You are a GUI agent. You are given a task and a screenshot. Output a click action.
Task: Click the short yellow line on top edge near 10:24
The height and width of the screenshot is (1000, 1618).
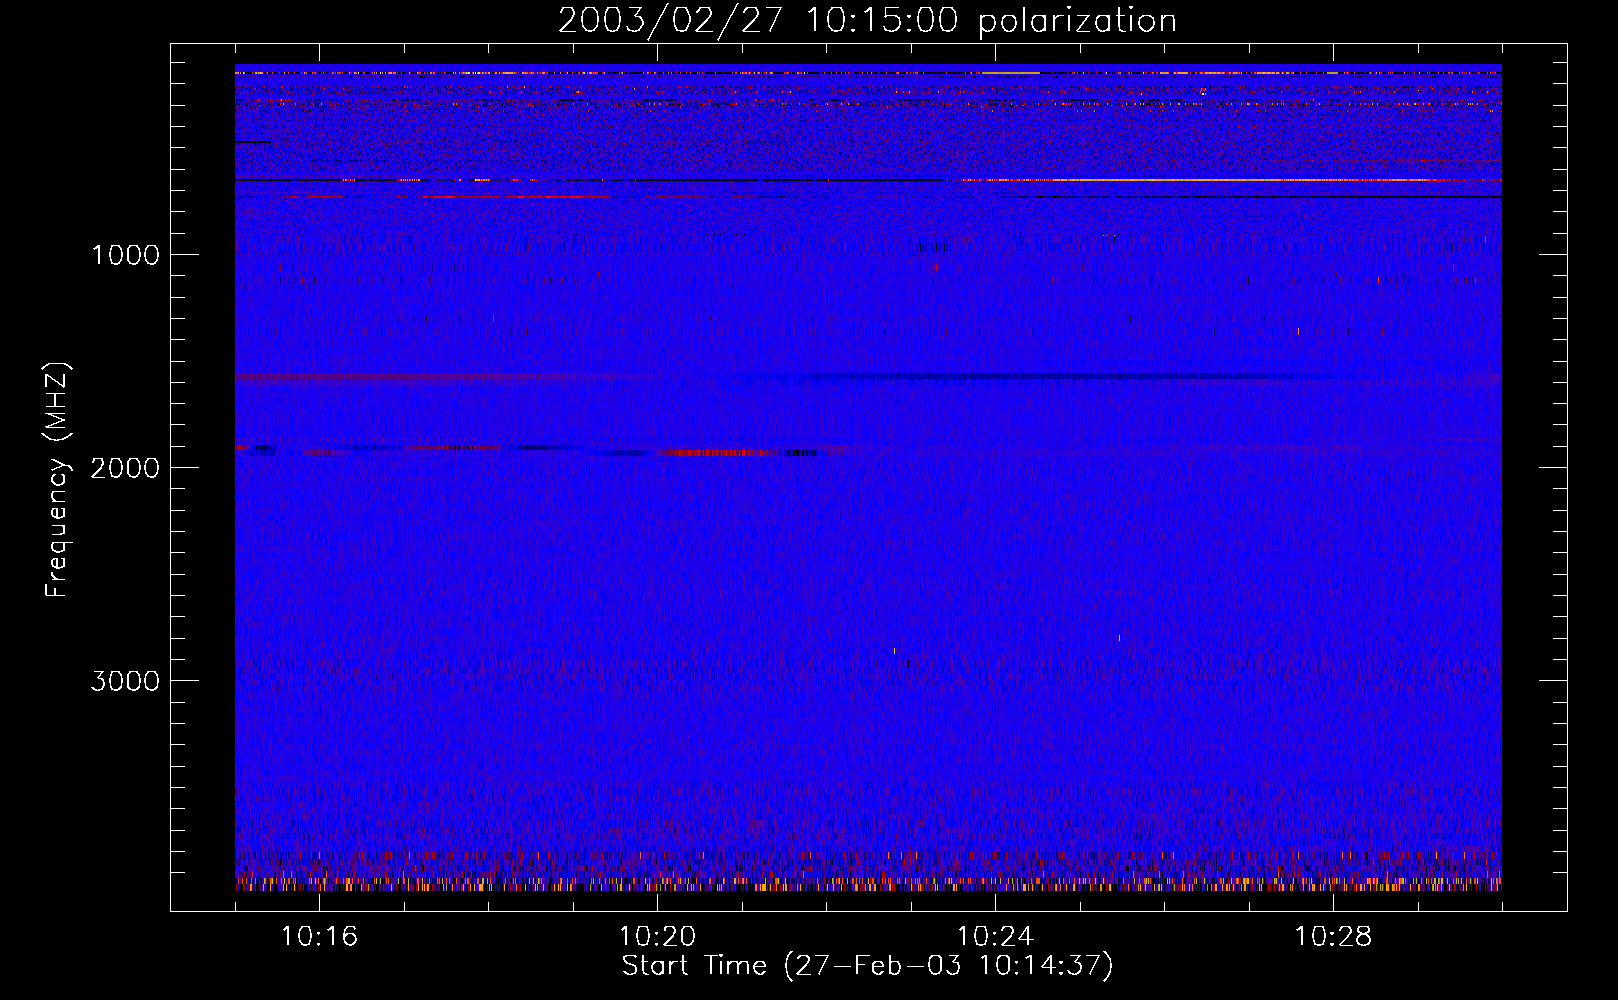click(1010, 73)
